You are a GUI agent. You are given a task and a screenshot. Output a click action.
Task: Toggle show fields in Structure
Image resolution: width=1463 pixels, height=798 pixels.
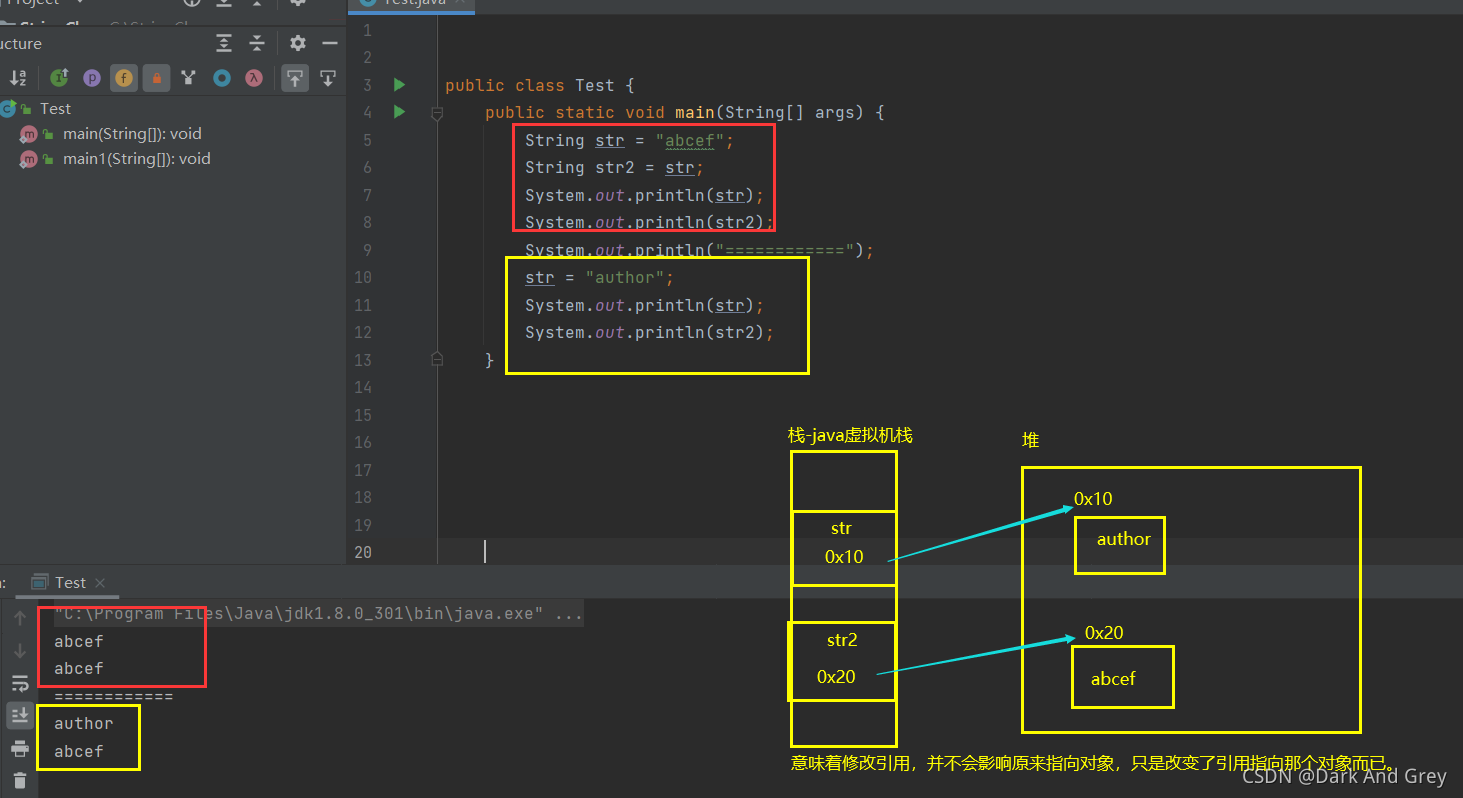pos(124,77)
